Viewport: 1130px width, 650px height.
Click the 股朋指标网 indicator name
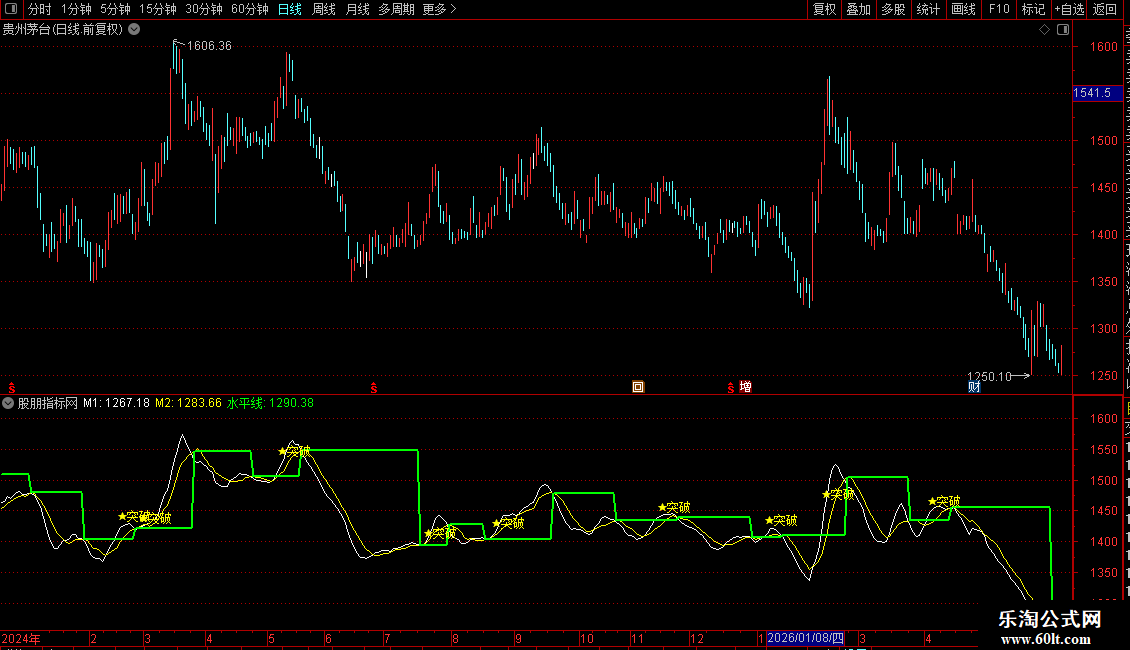click(x=48, y=404)
